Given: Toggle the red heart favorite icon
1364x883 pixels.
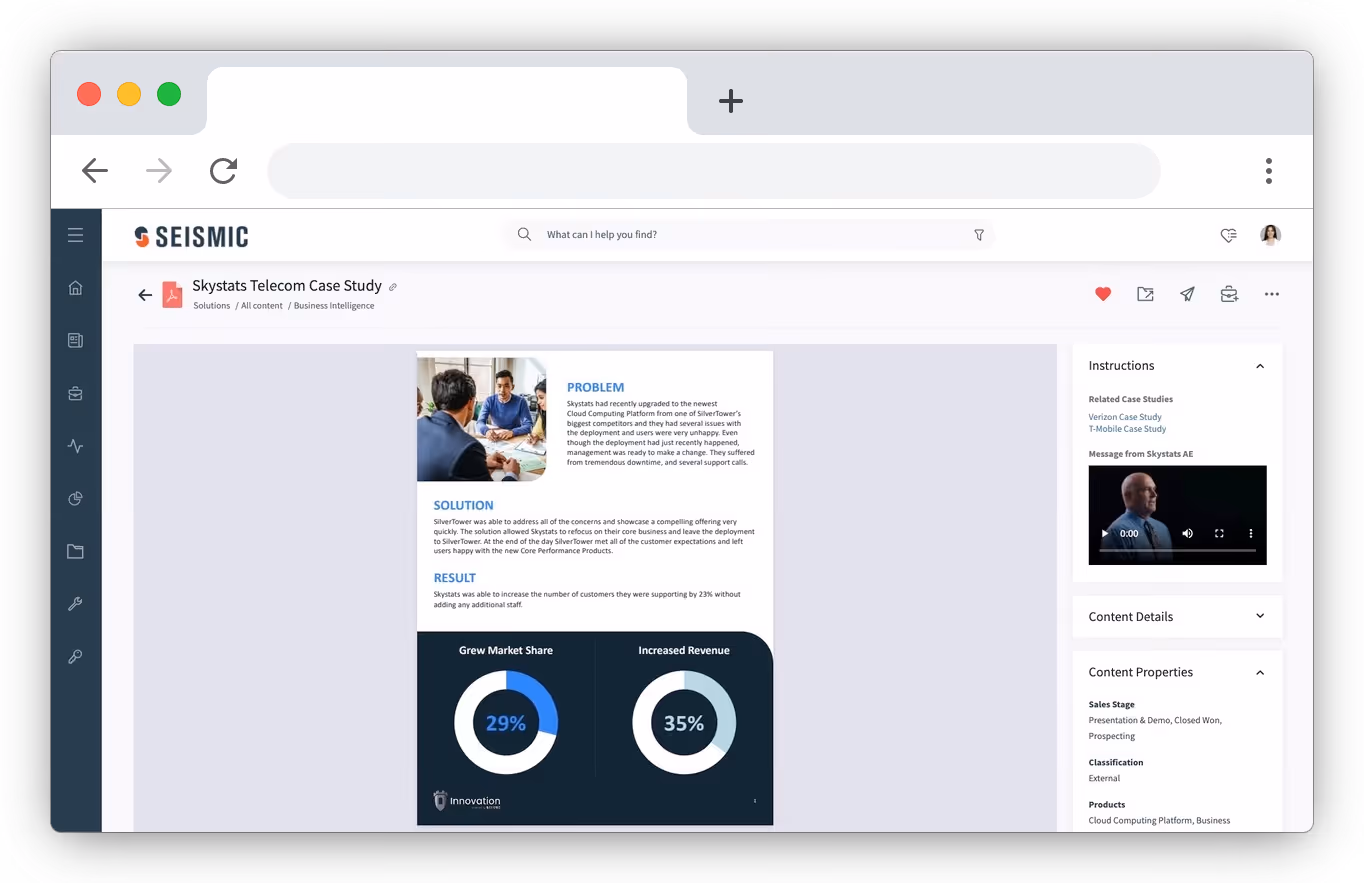Looking at the screenshot, I should point(1103,294).
